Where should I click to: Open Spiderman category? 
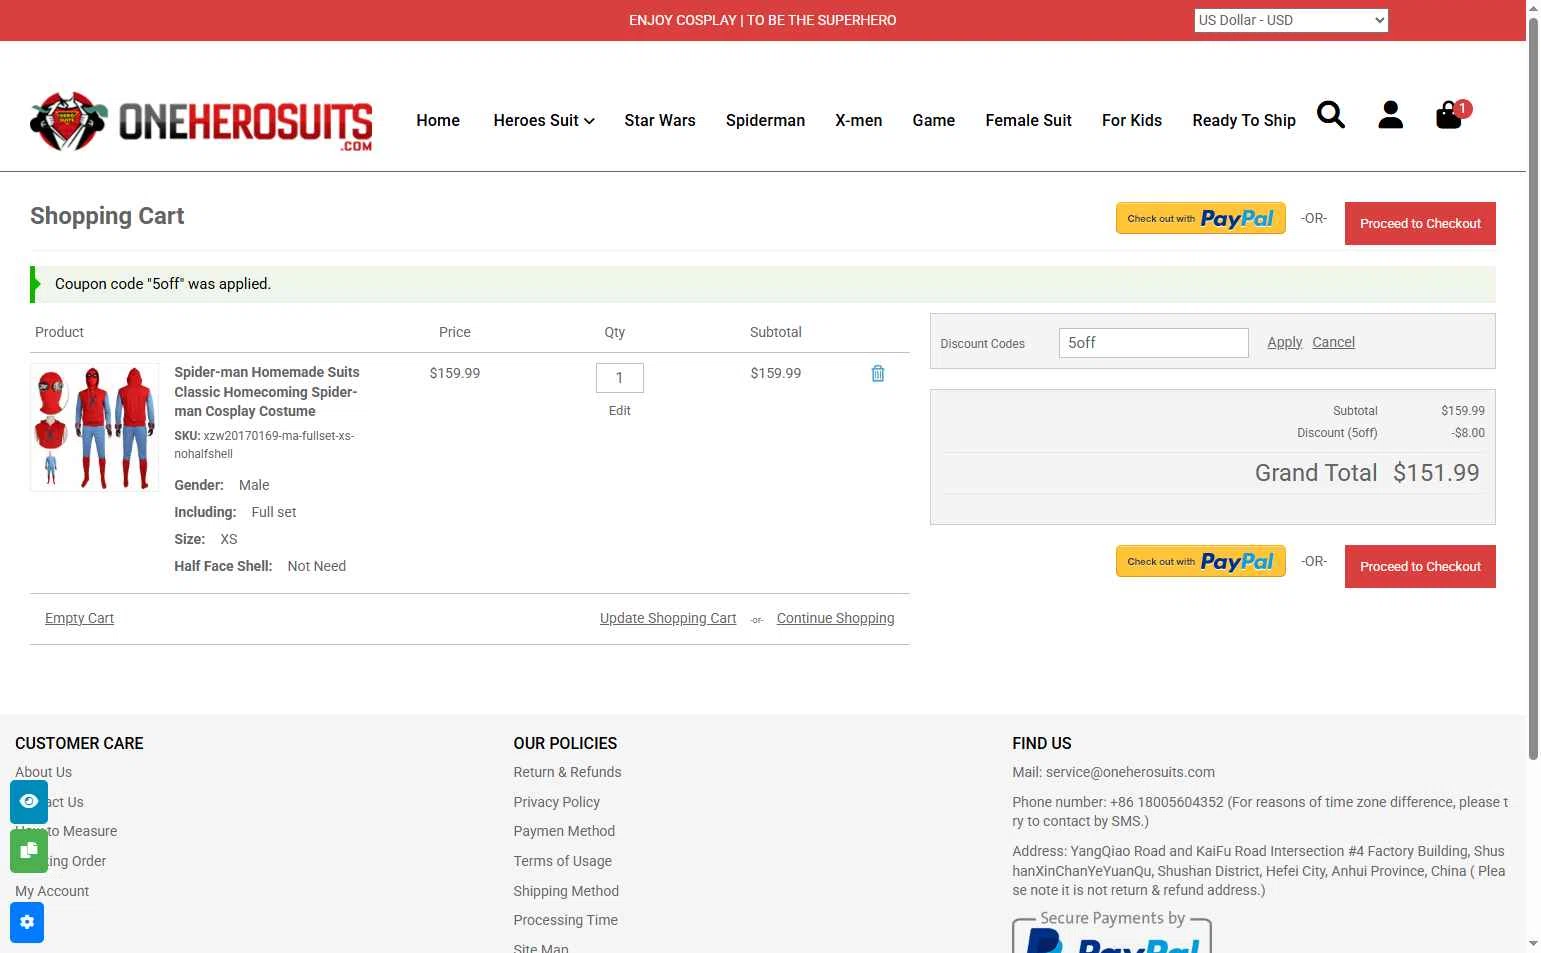tap(765, 120)
